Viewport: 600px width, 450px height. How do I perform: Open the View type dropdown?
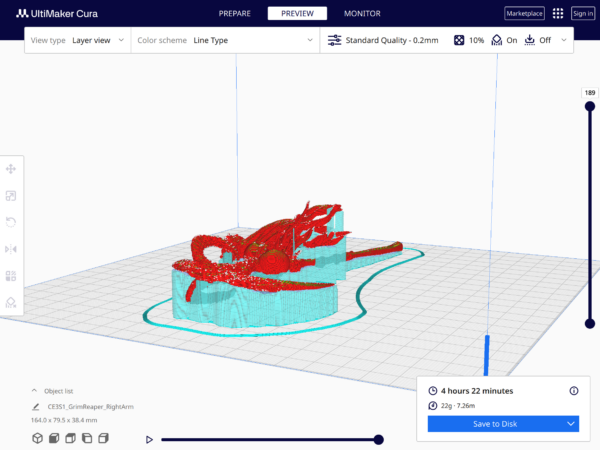pos(78,41)
